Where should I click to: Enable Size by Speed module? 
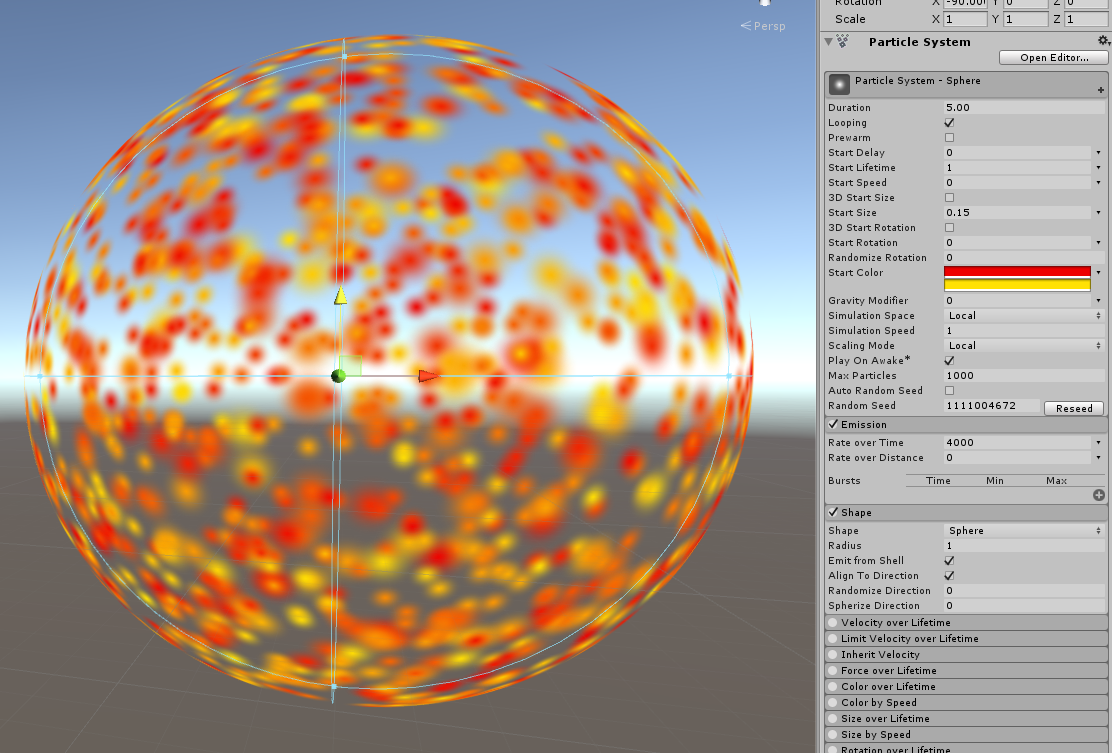pyautogui.click(x=833, y=735)
